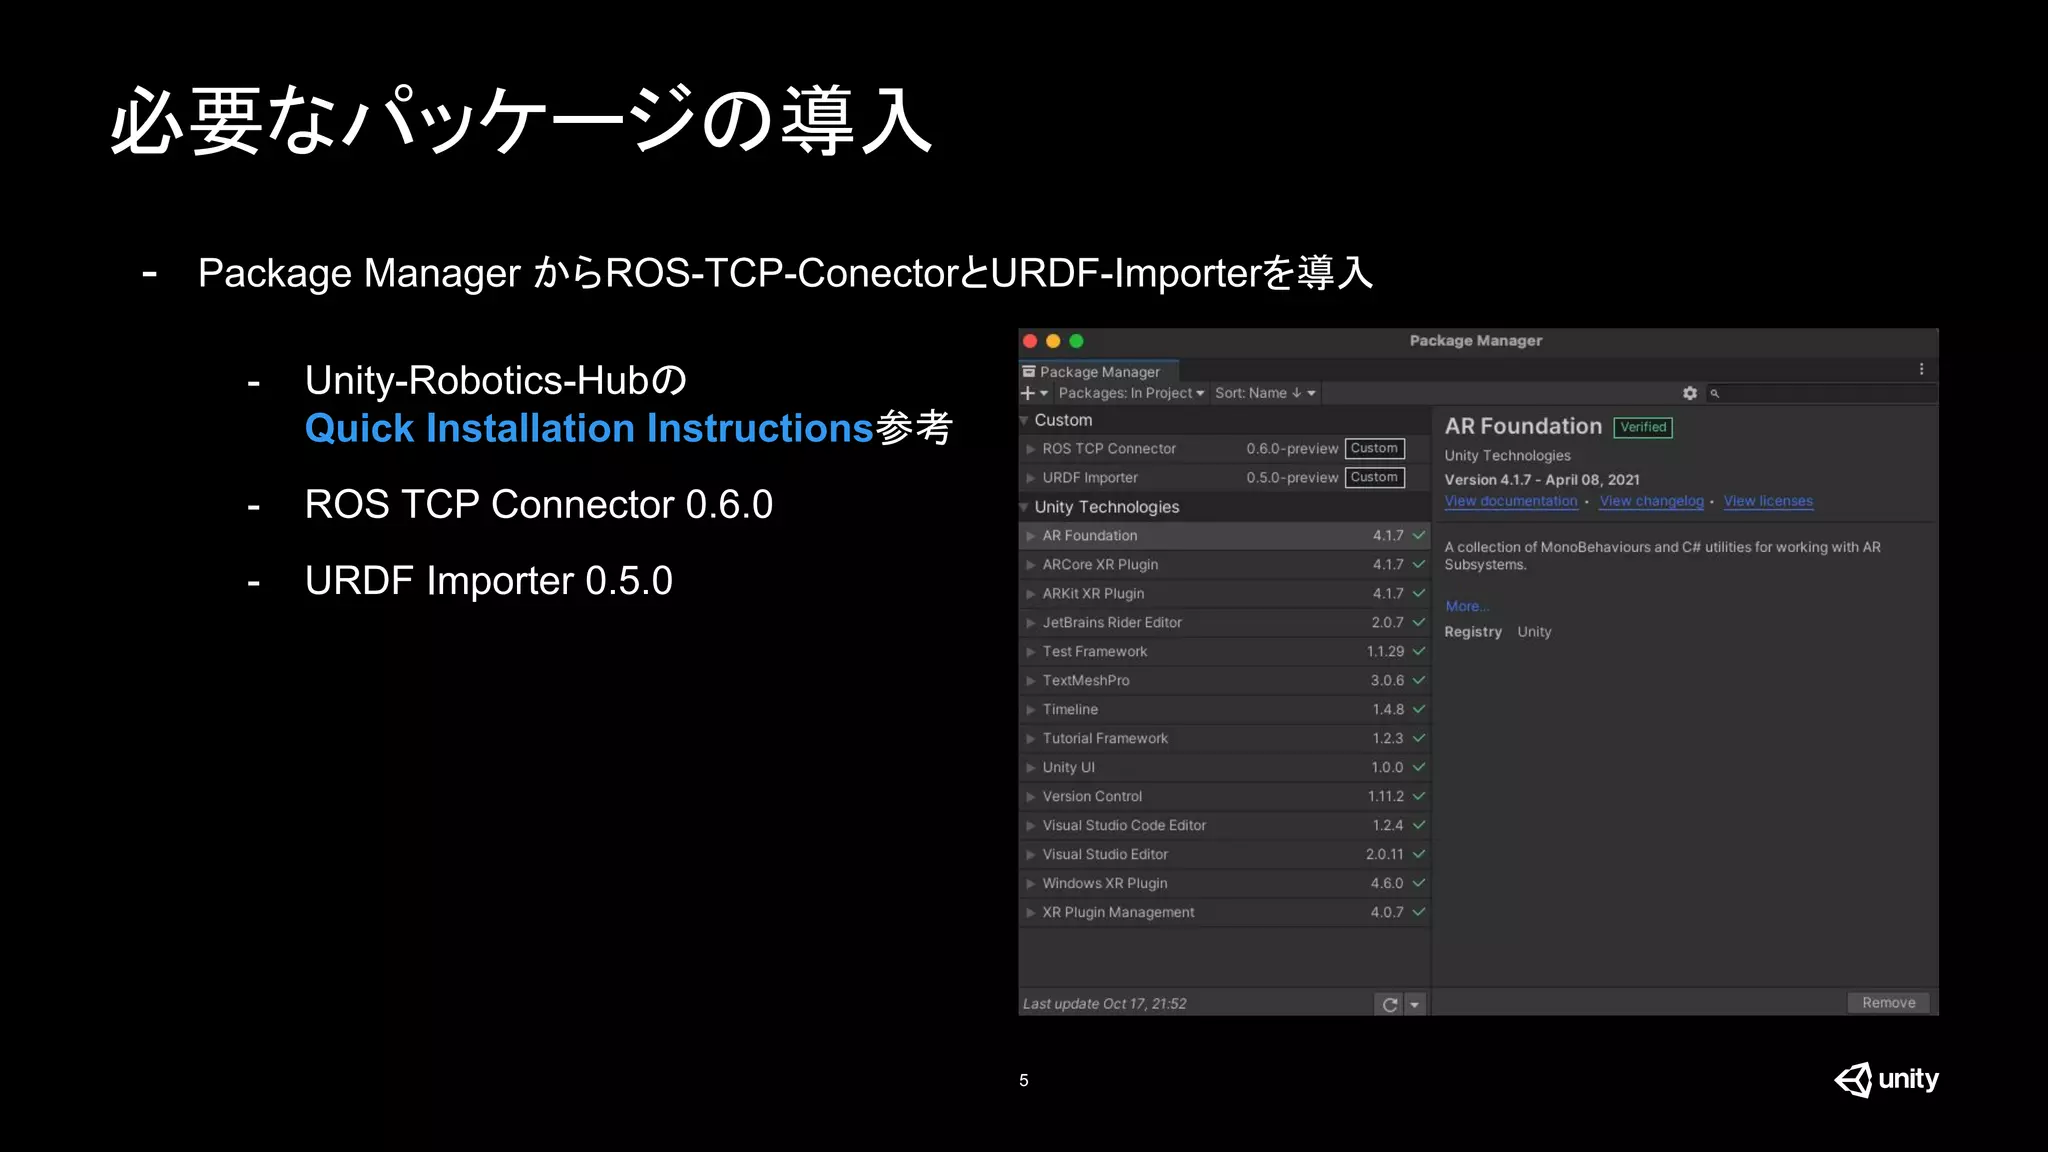Select the Test Framework package

[1225, 651]
